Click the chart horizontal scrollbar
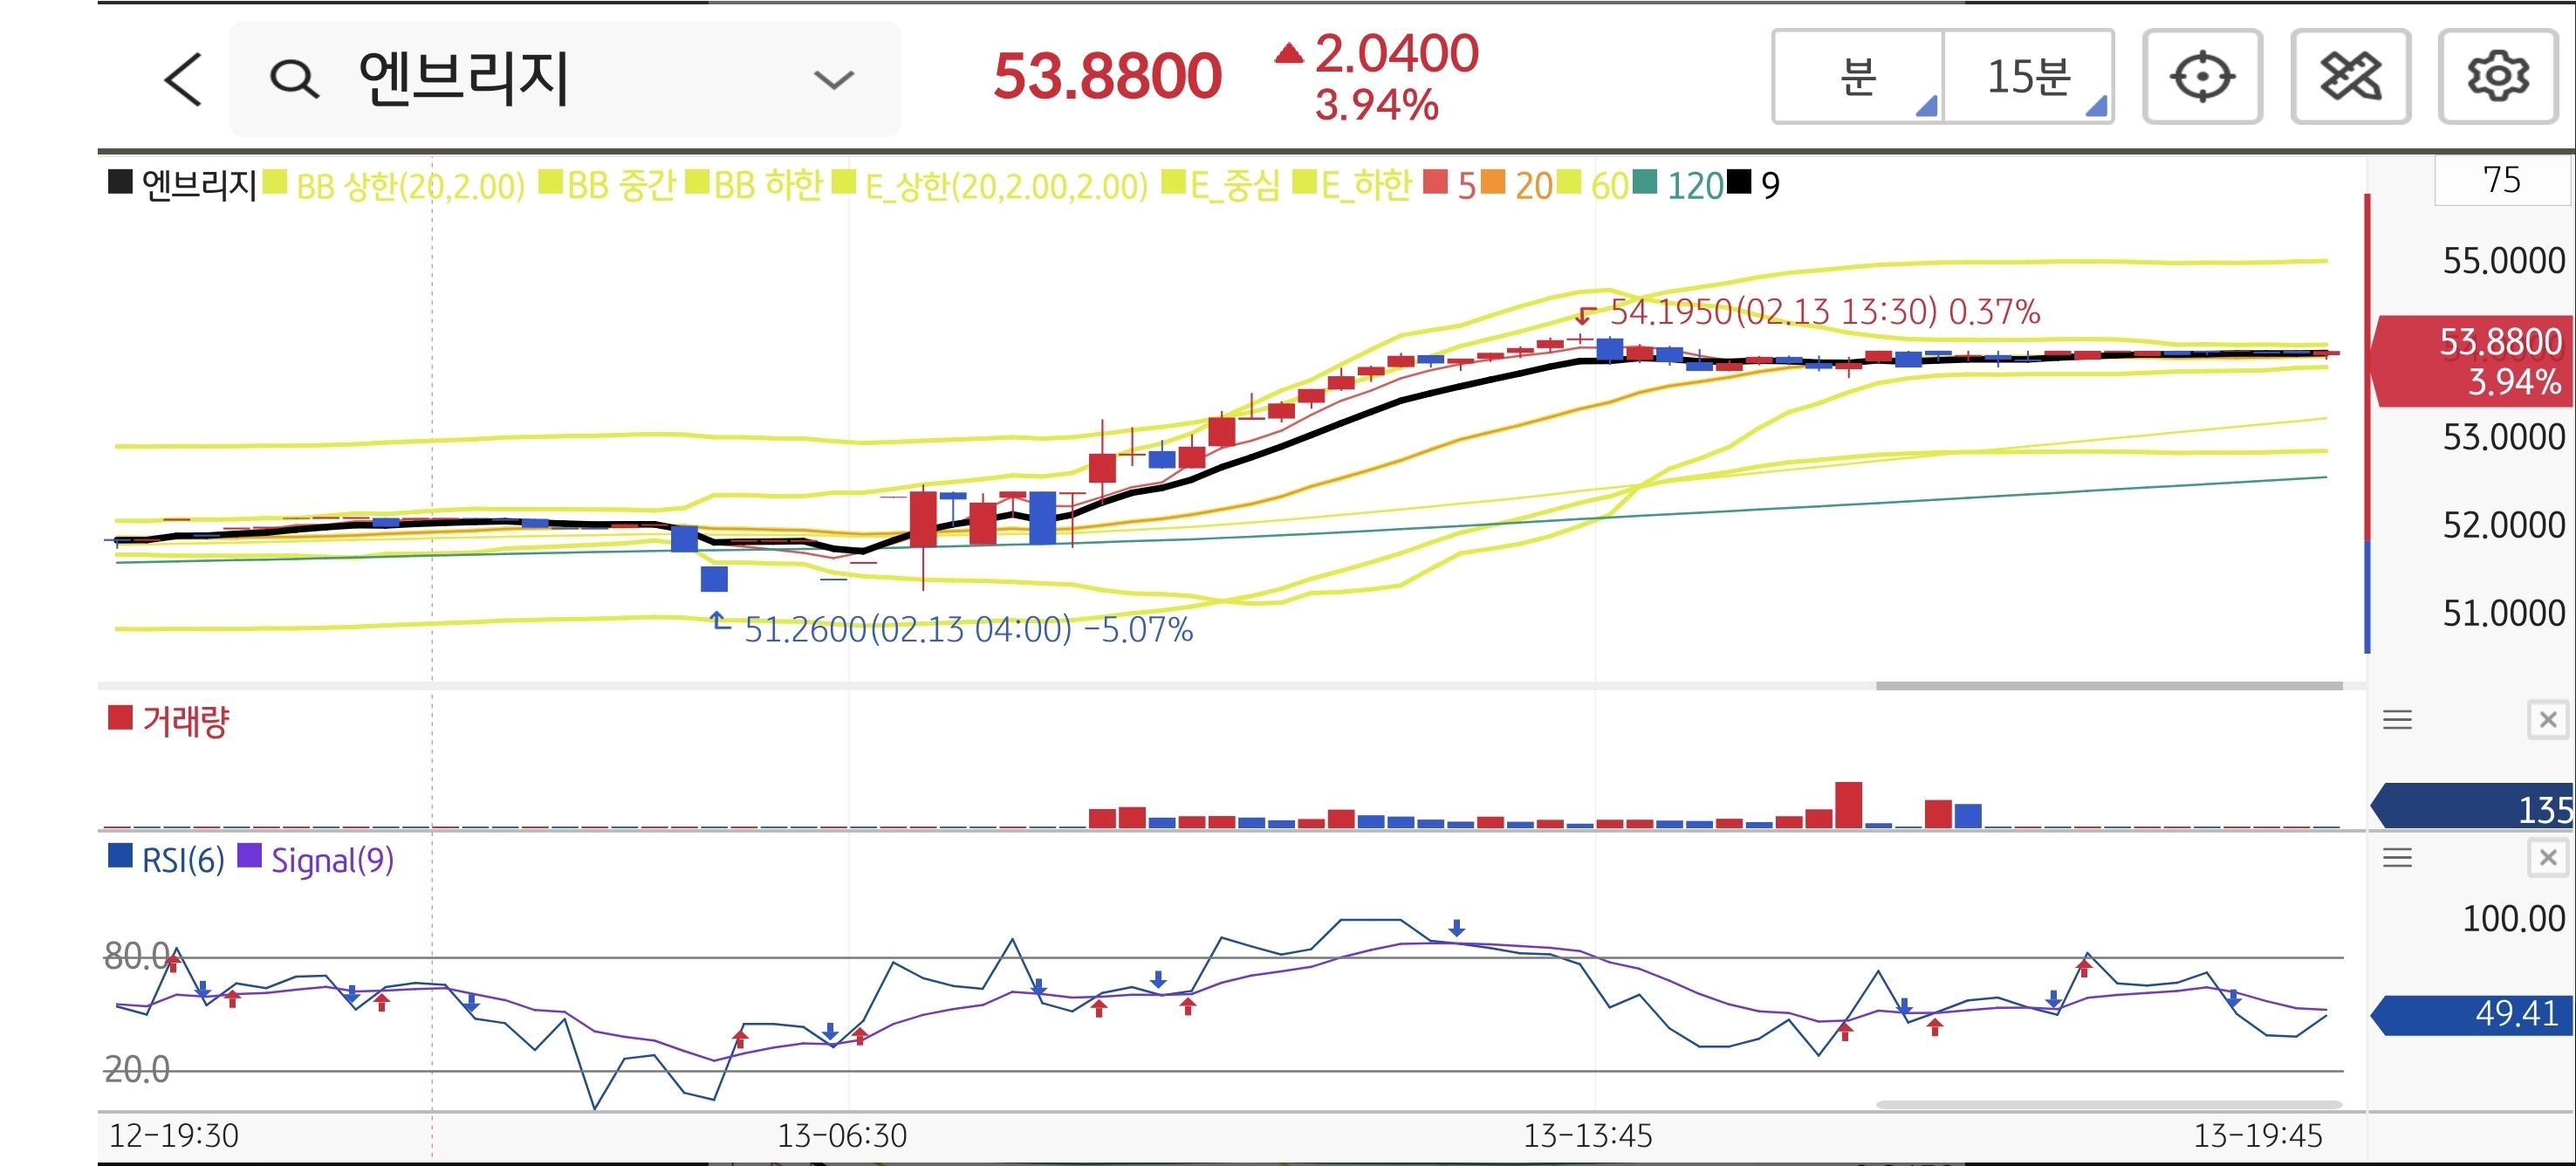 [x=2108, y=686]
